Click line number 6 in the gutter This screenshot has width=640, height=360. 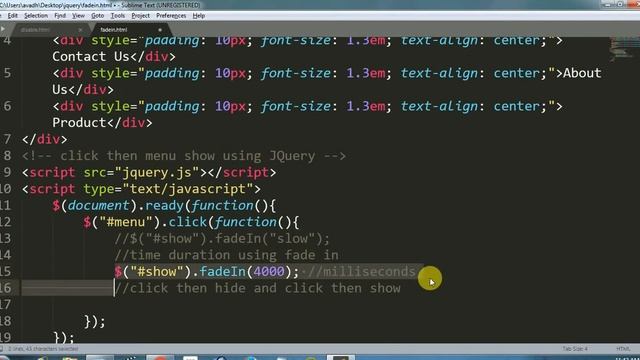(7, 106)
